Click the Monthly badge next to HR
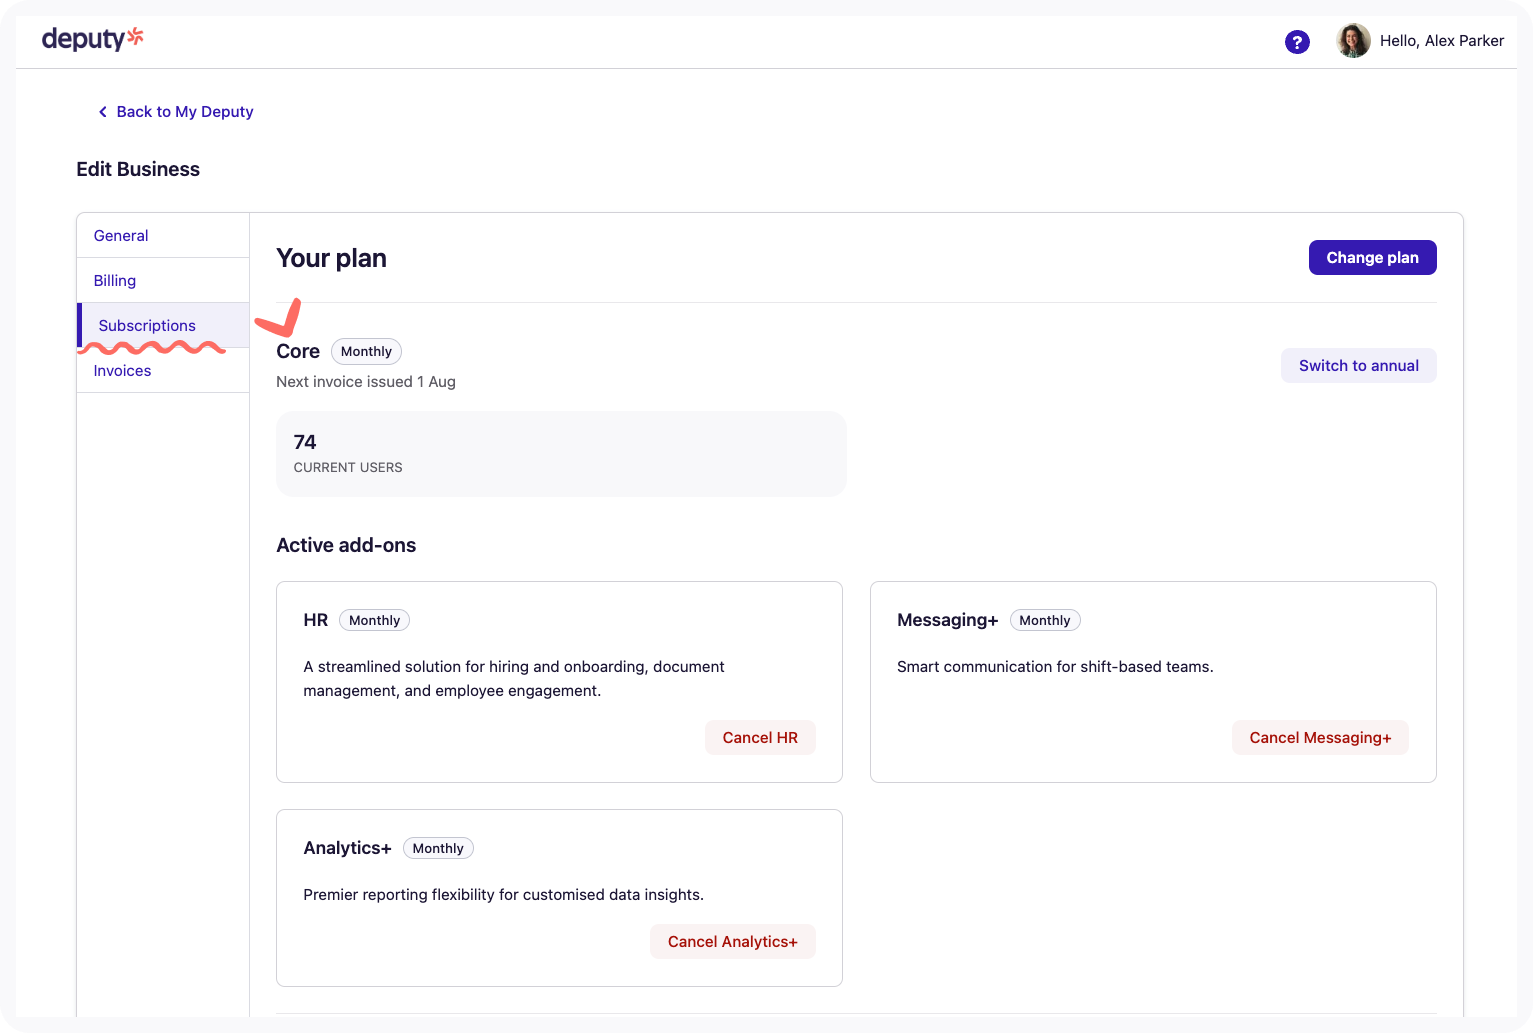This screenshot has height=1033, width=1533. click(374, 620)
